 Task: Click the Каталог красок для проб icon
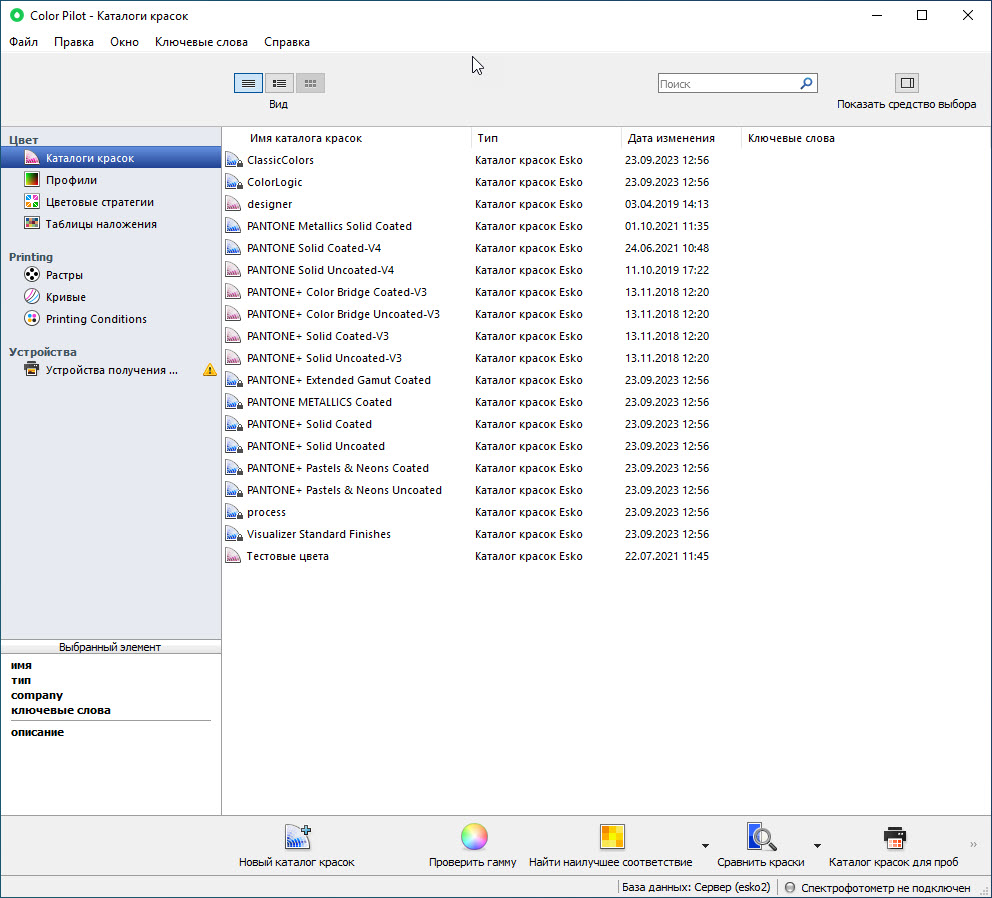click(x=895, y=837)
